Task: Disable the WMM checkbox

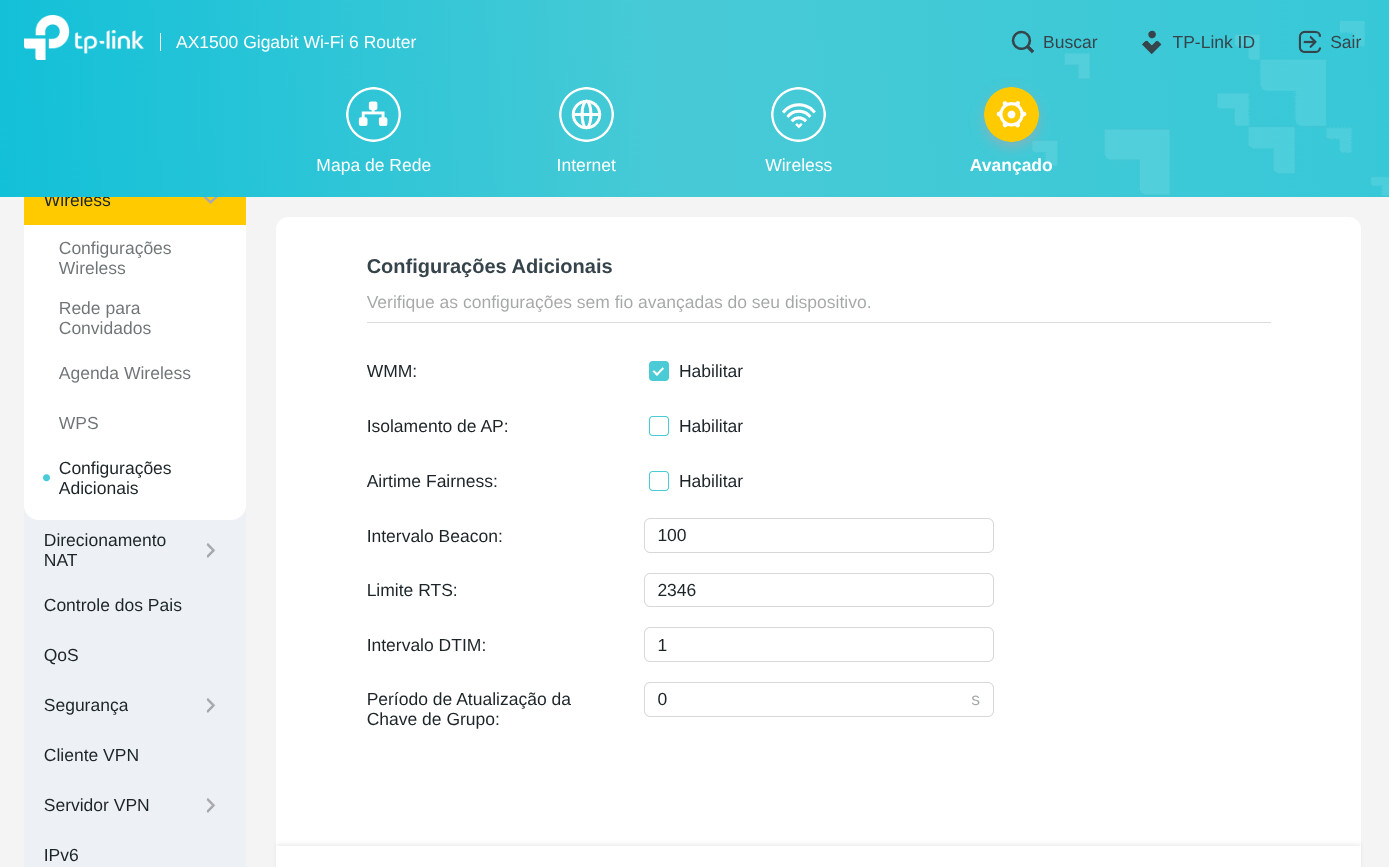Action: 659,371
